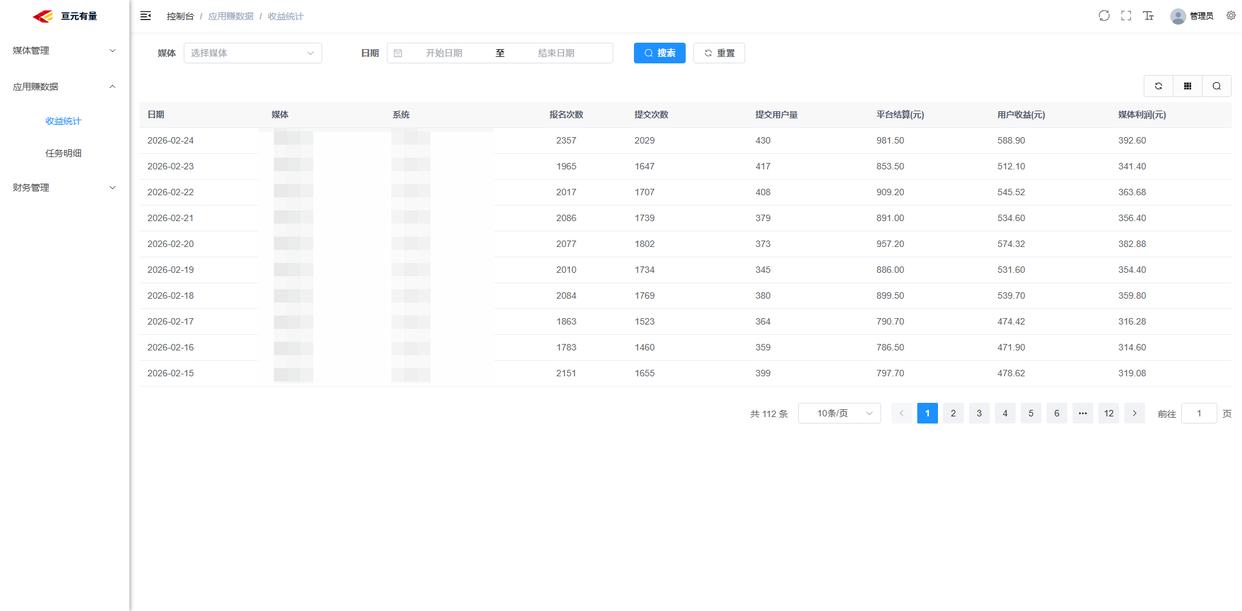This screenshot has height=611, width=1242.
Task: Expand the 财务管理 sidebar menu
Action: point(64,187)
